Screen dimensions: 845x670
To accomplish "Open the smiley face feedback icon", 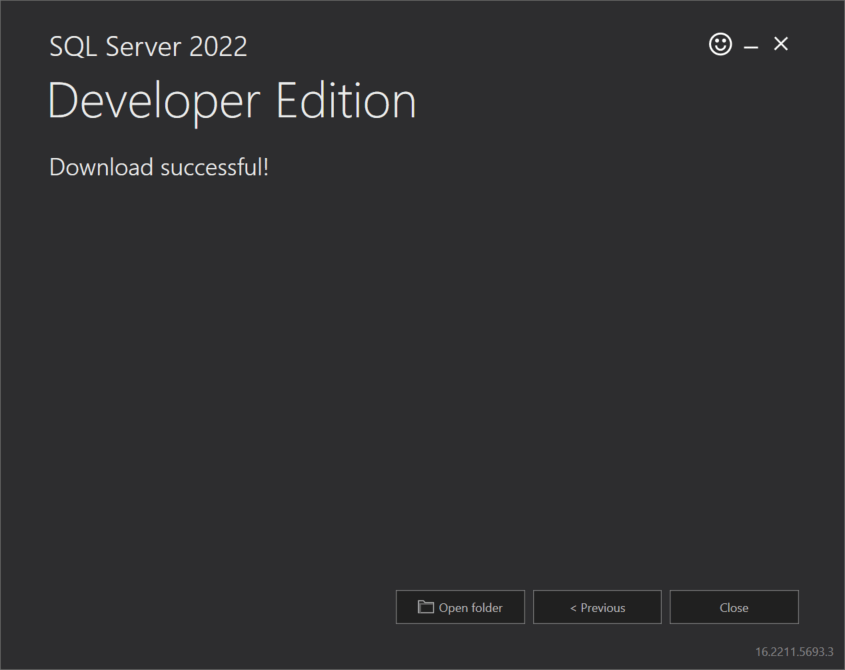I will coord(720,44).
